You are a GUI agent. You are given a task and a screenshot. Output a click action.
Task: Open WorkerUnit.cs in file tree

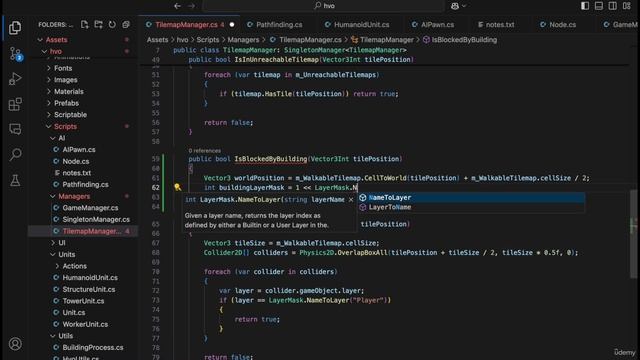point(85,324)
